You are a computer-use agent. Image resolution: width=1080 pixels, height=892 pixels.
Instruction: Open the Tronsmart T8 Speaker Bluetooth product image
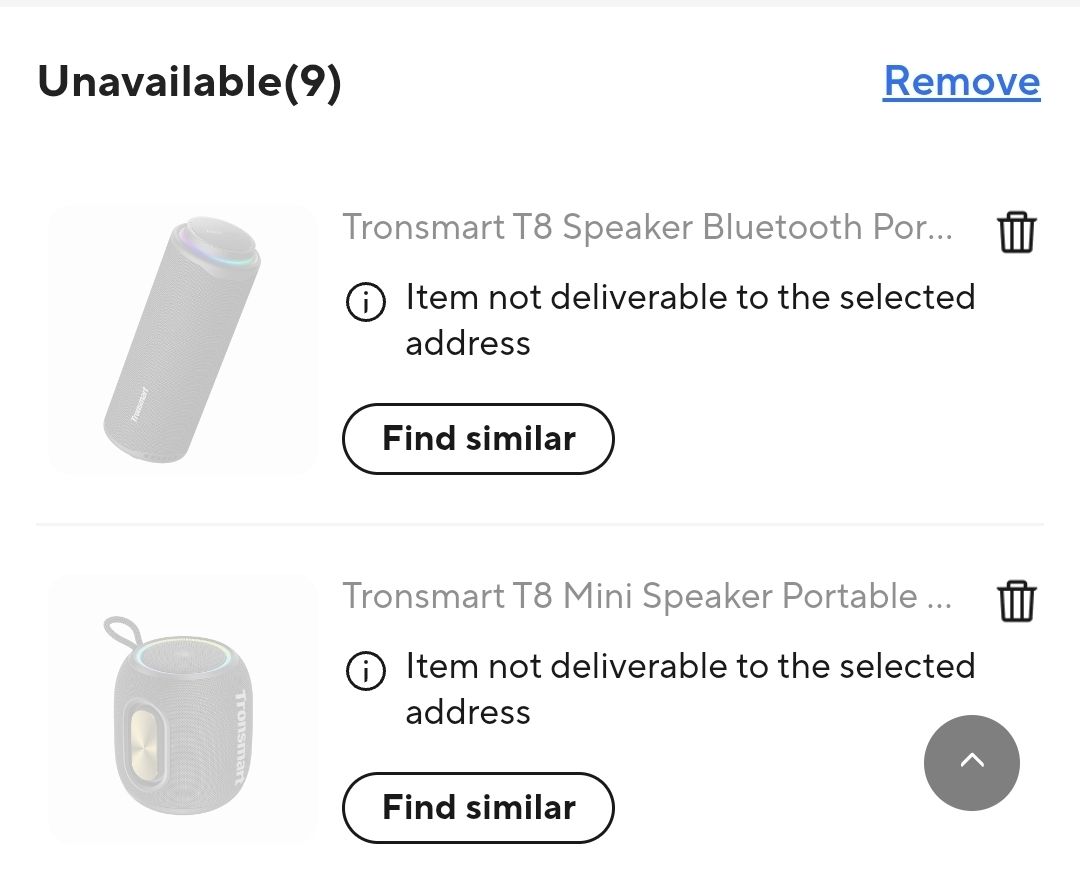point(182,339)
